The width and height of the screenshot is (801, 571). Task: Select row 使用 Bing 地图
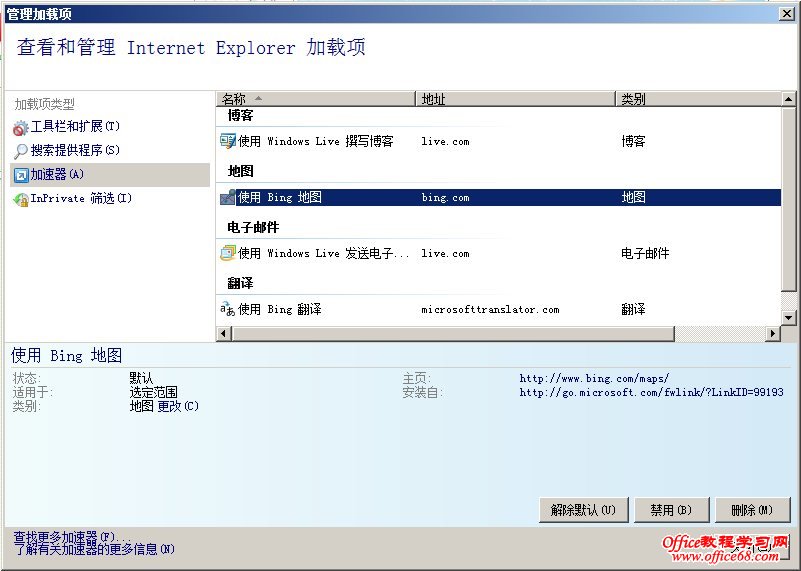point(499,198)
